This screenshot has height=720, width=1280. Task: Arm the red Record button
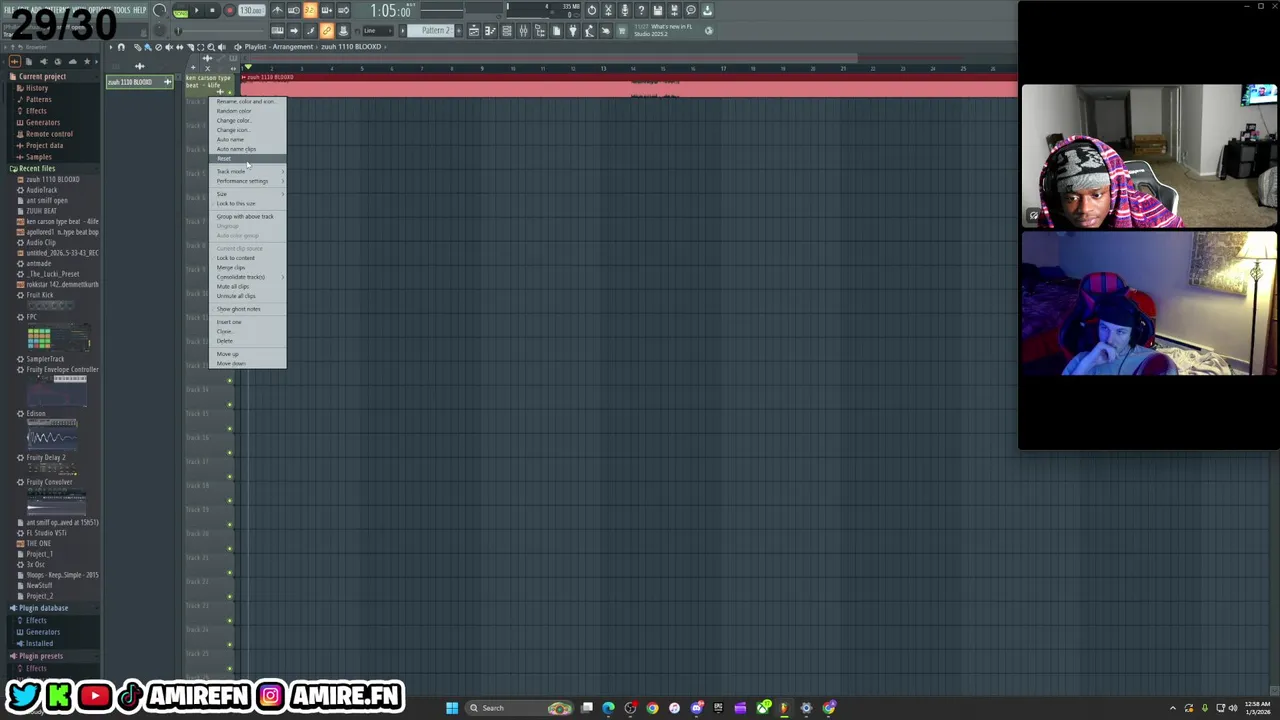(229, 11)
